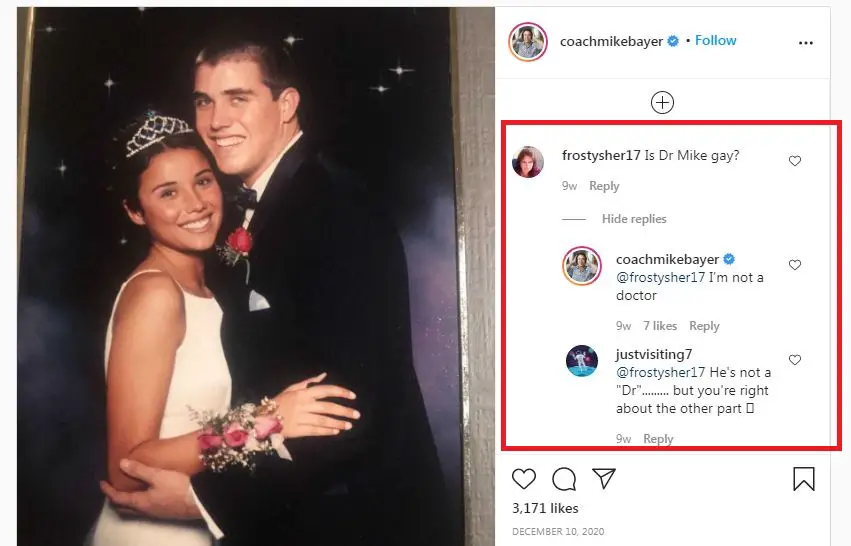Open the comment bubble icon
Screen dimensions: 851x546
[x=564, y=479]
